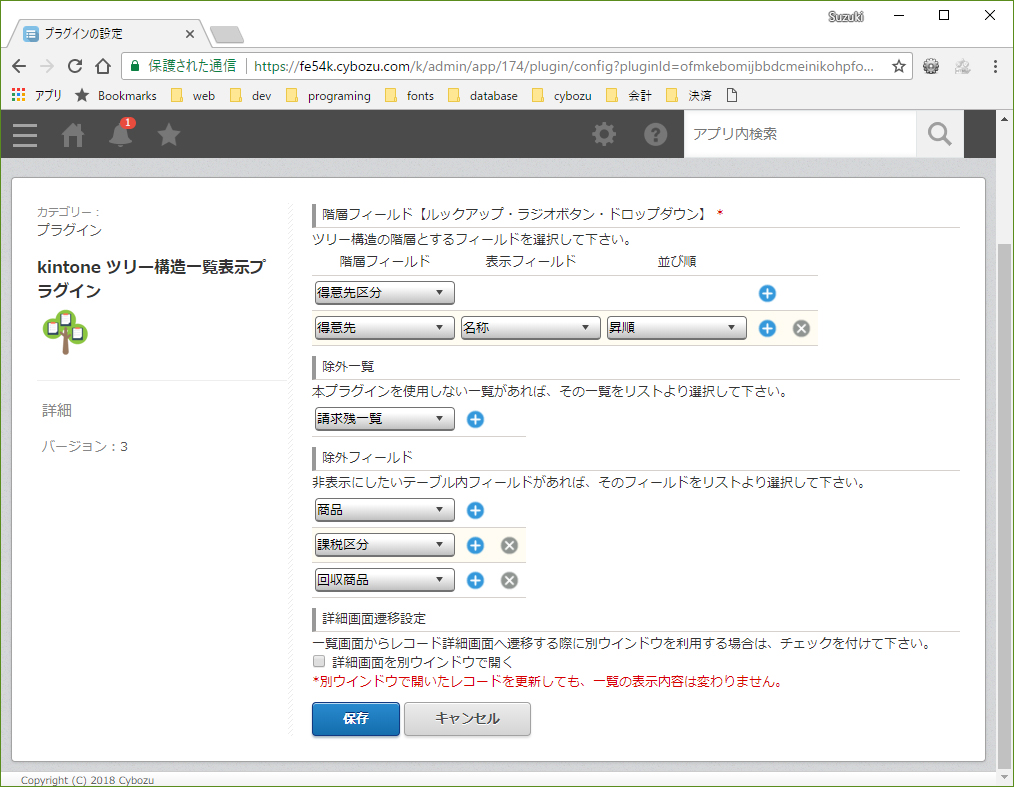Click the gear extension icon
1014x787 pixels.
pos(931,66)
